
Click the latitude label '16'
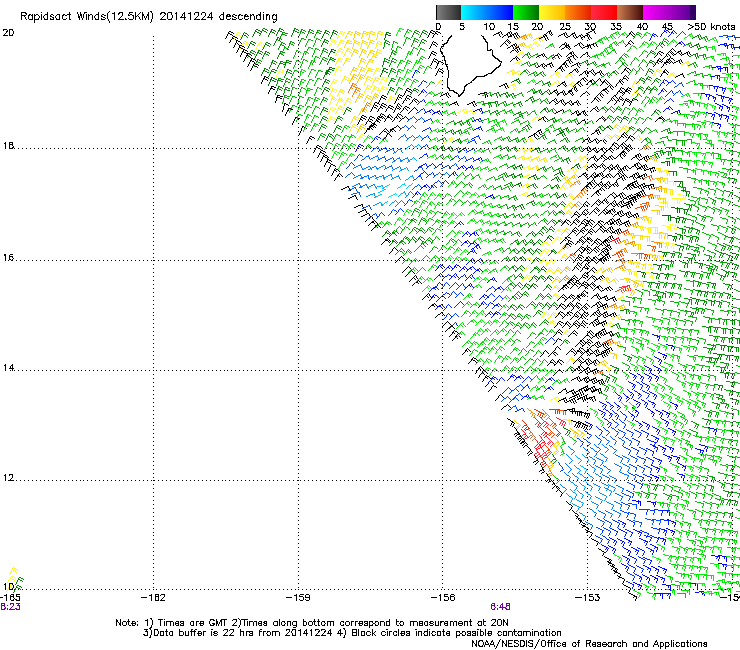(8, 257)
